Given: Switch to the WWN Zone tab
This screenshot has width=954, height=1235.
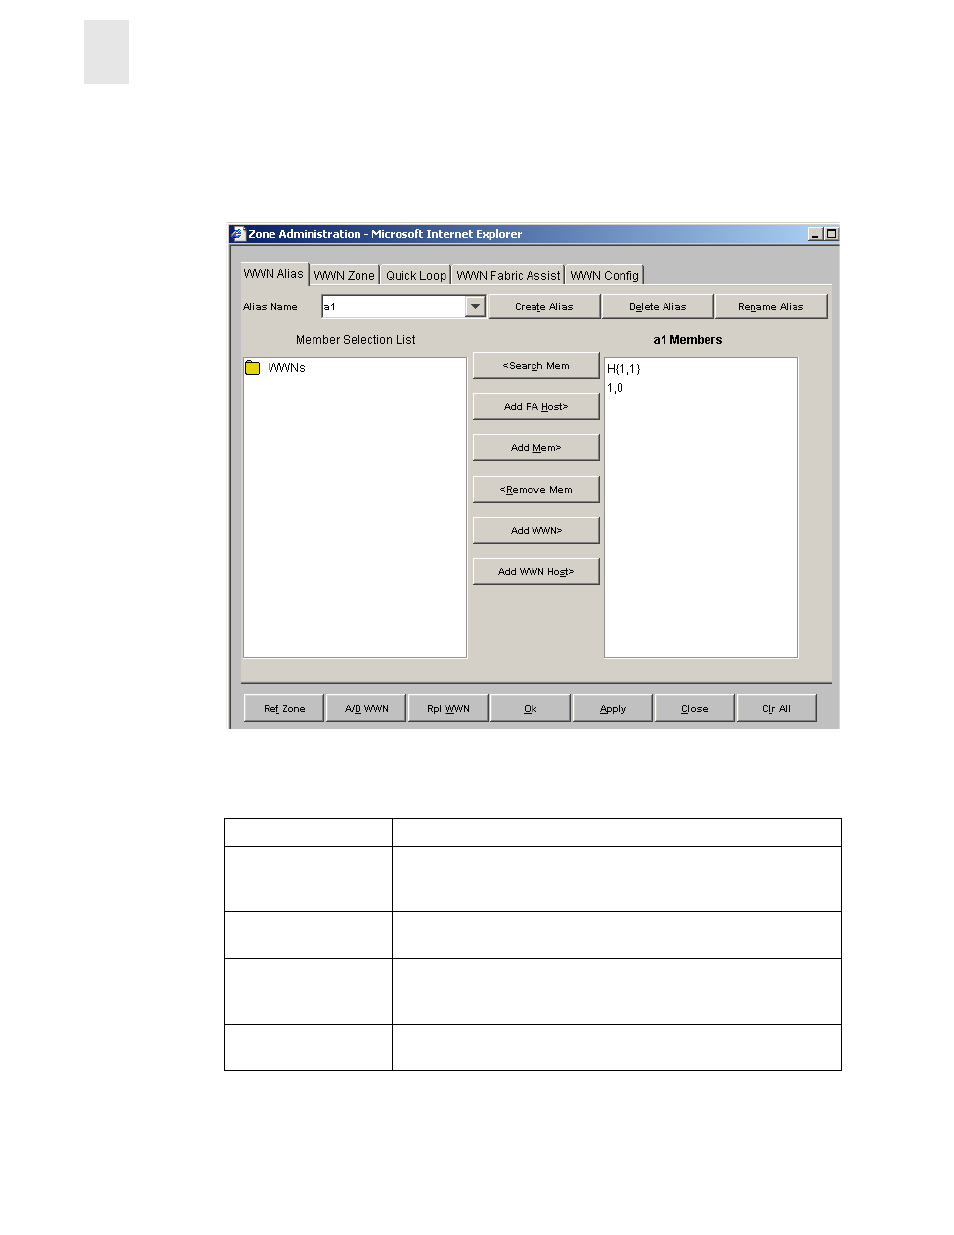Looking at the screenshot, I should point(344,276).
